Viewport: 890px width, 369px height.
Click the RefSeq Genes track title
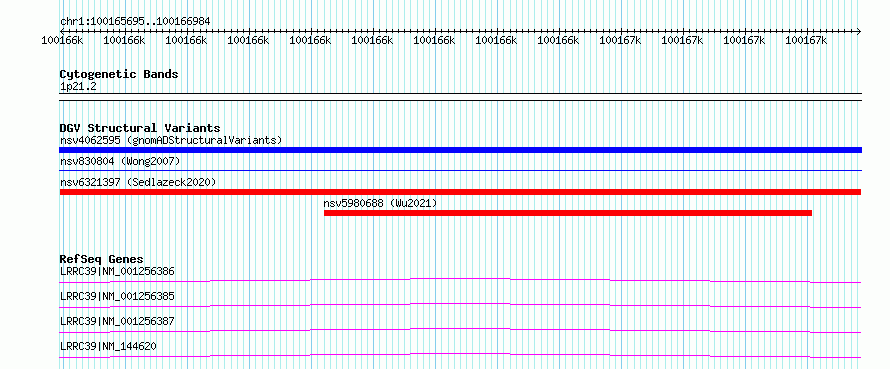pyautogui.click(x=101, y=259)
